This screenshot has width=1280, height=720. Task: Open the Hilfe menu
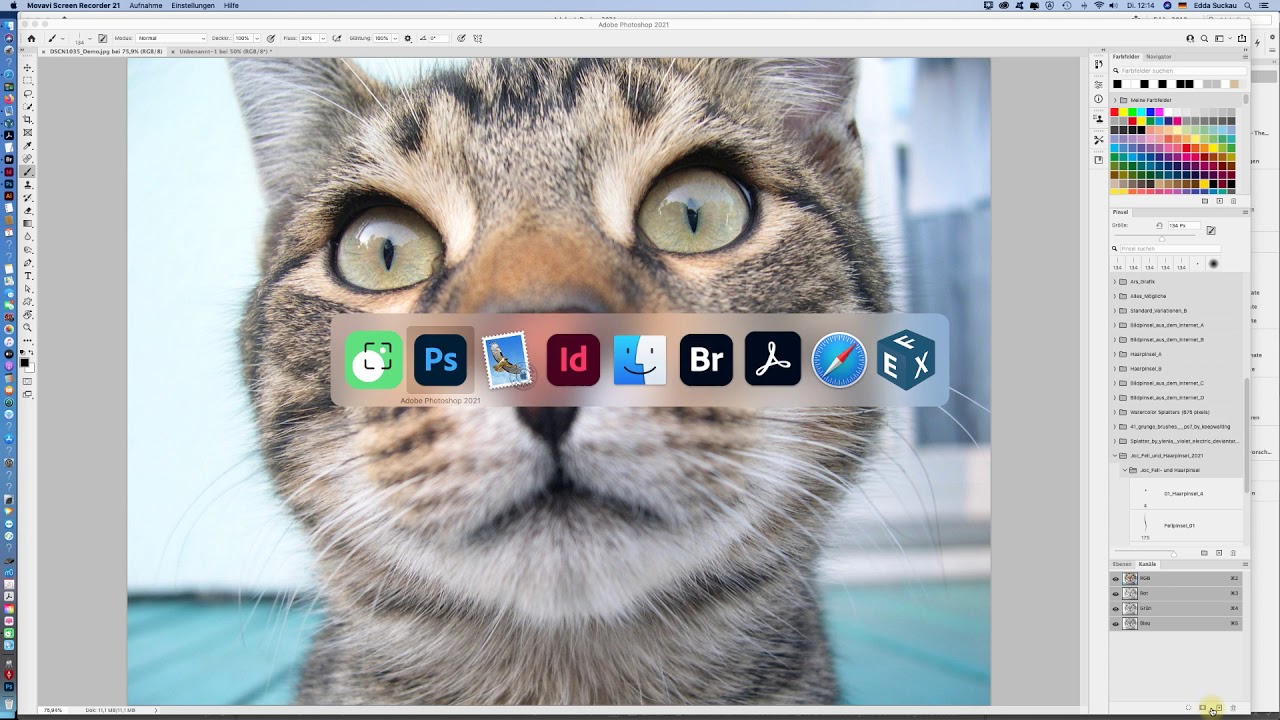tap(231, 5)
